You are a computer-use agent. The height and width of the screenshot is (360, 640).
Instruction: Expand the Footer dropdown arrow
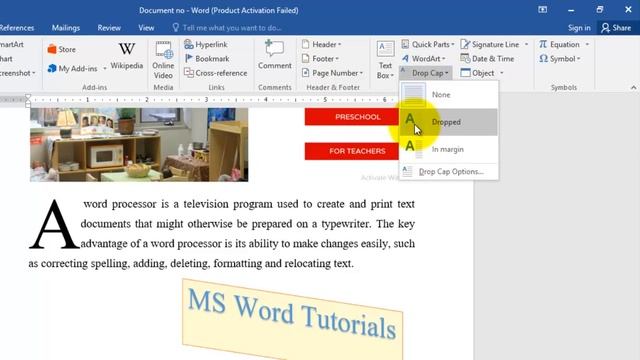tap(337, 59)
